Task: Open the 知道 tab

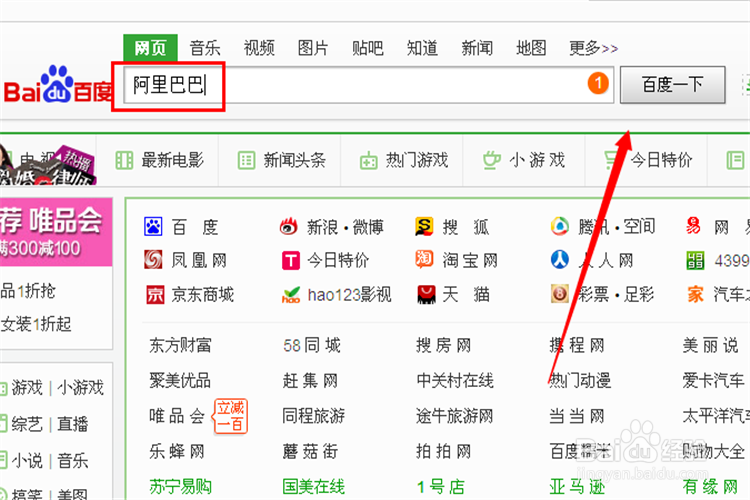Action: [422, 48]
